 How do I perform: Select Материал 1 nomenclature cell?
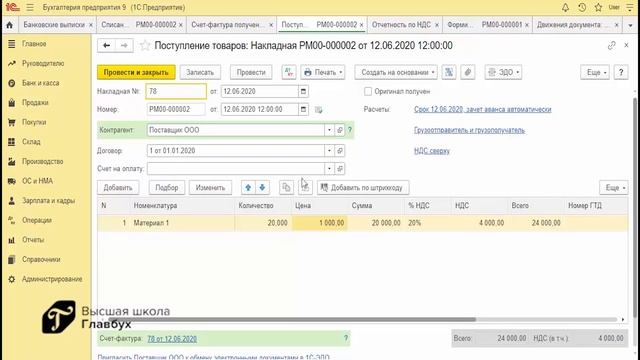click(x=182, y=223)
